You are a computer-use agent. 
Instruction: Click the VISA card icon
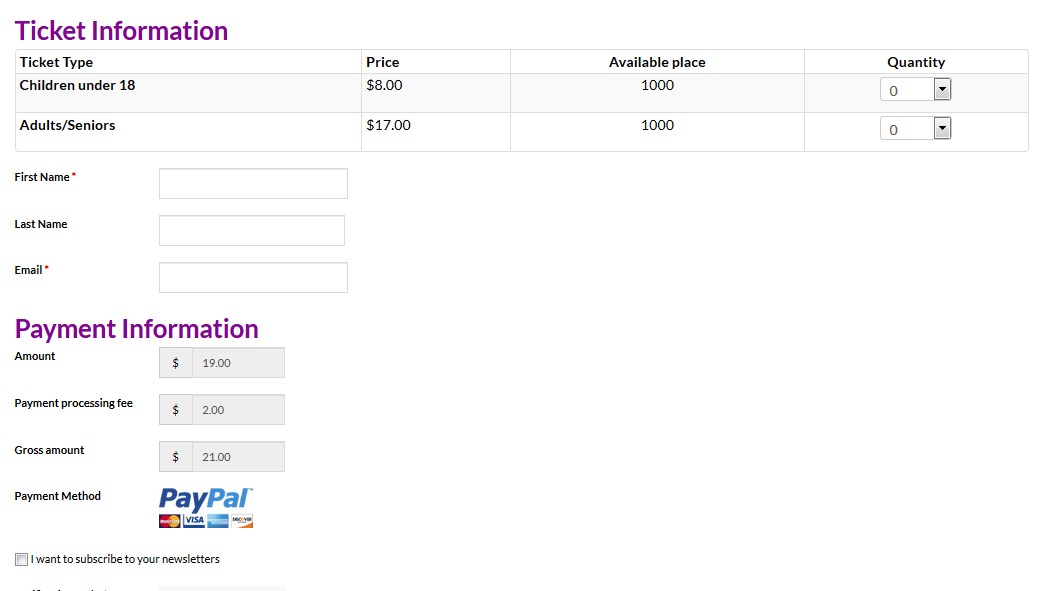(194, 521)
